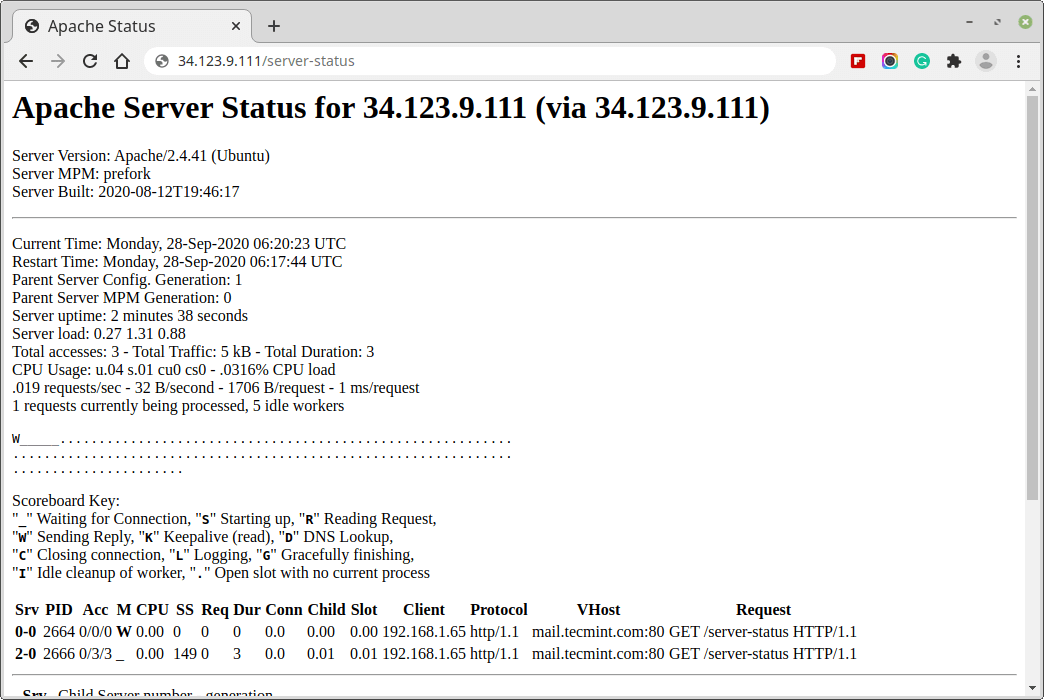Click the Srv column header
This screenshot has width=1044, height=700.
pyautogui.click(x=27, y=610)
